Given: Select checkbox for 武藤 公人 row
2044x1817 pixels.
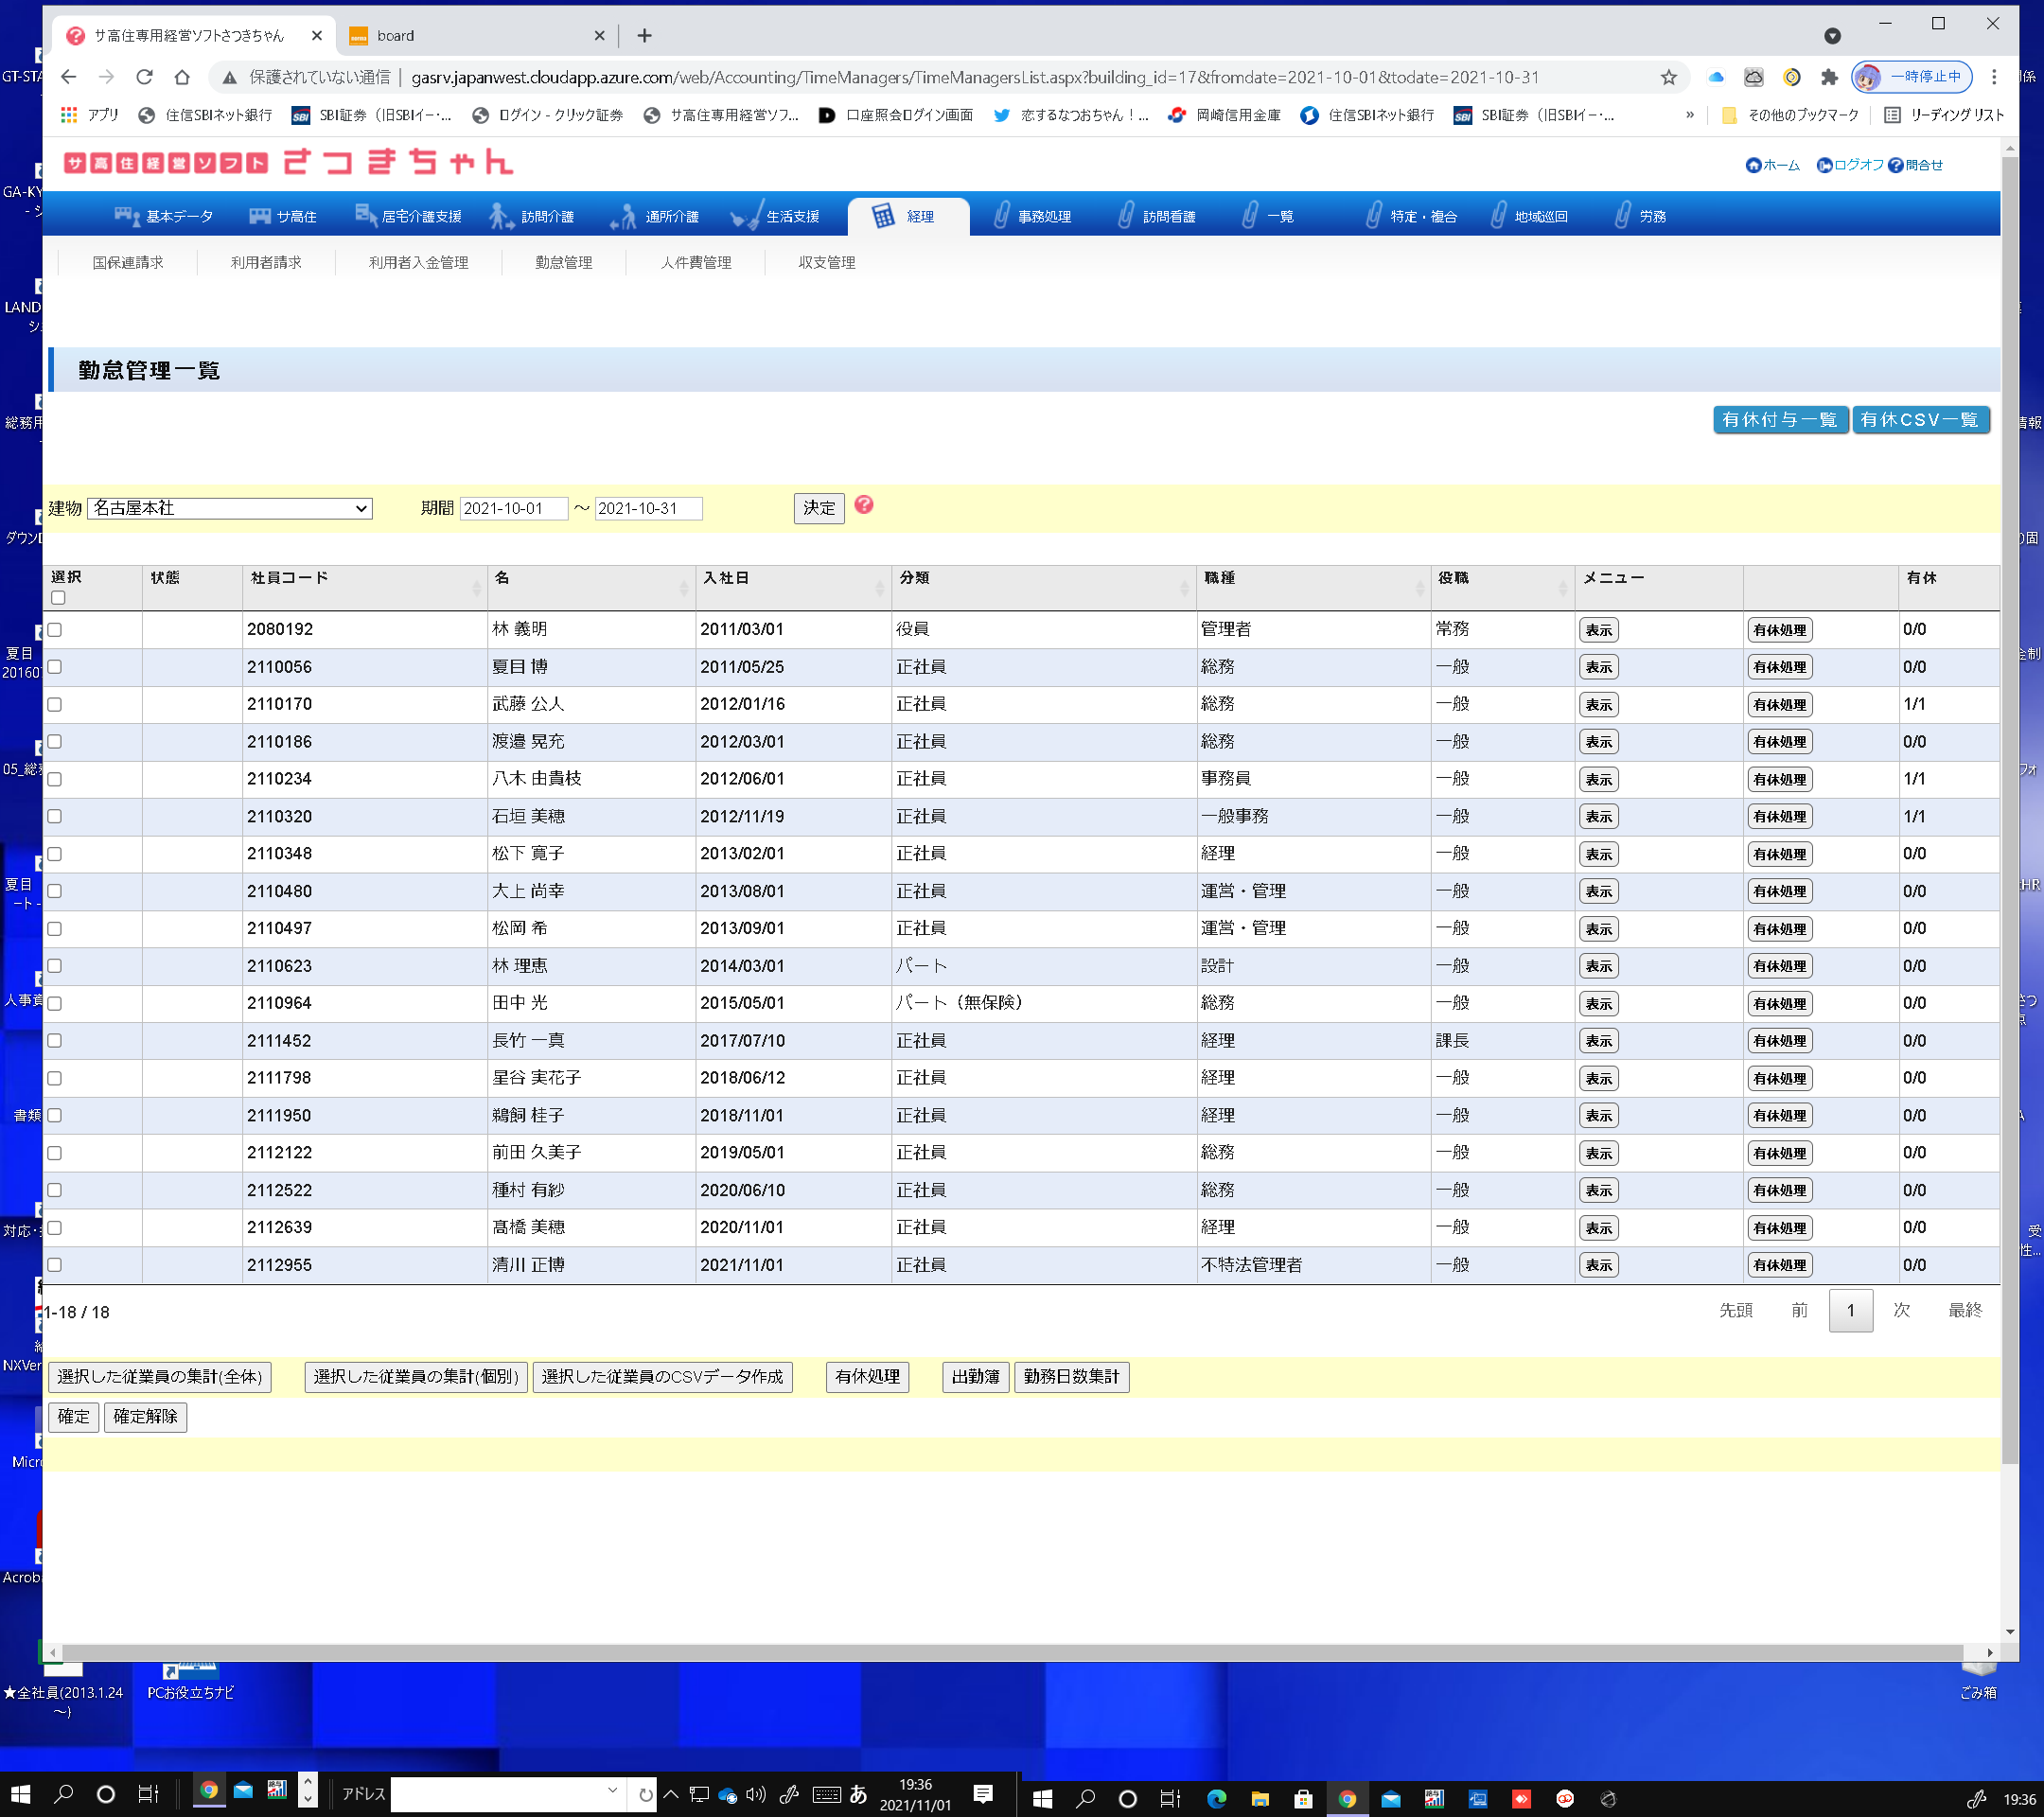Looking at the screenshot, I should (55, 705).
